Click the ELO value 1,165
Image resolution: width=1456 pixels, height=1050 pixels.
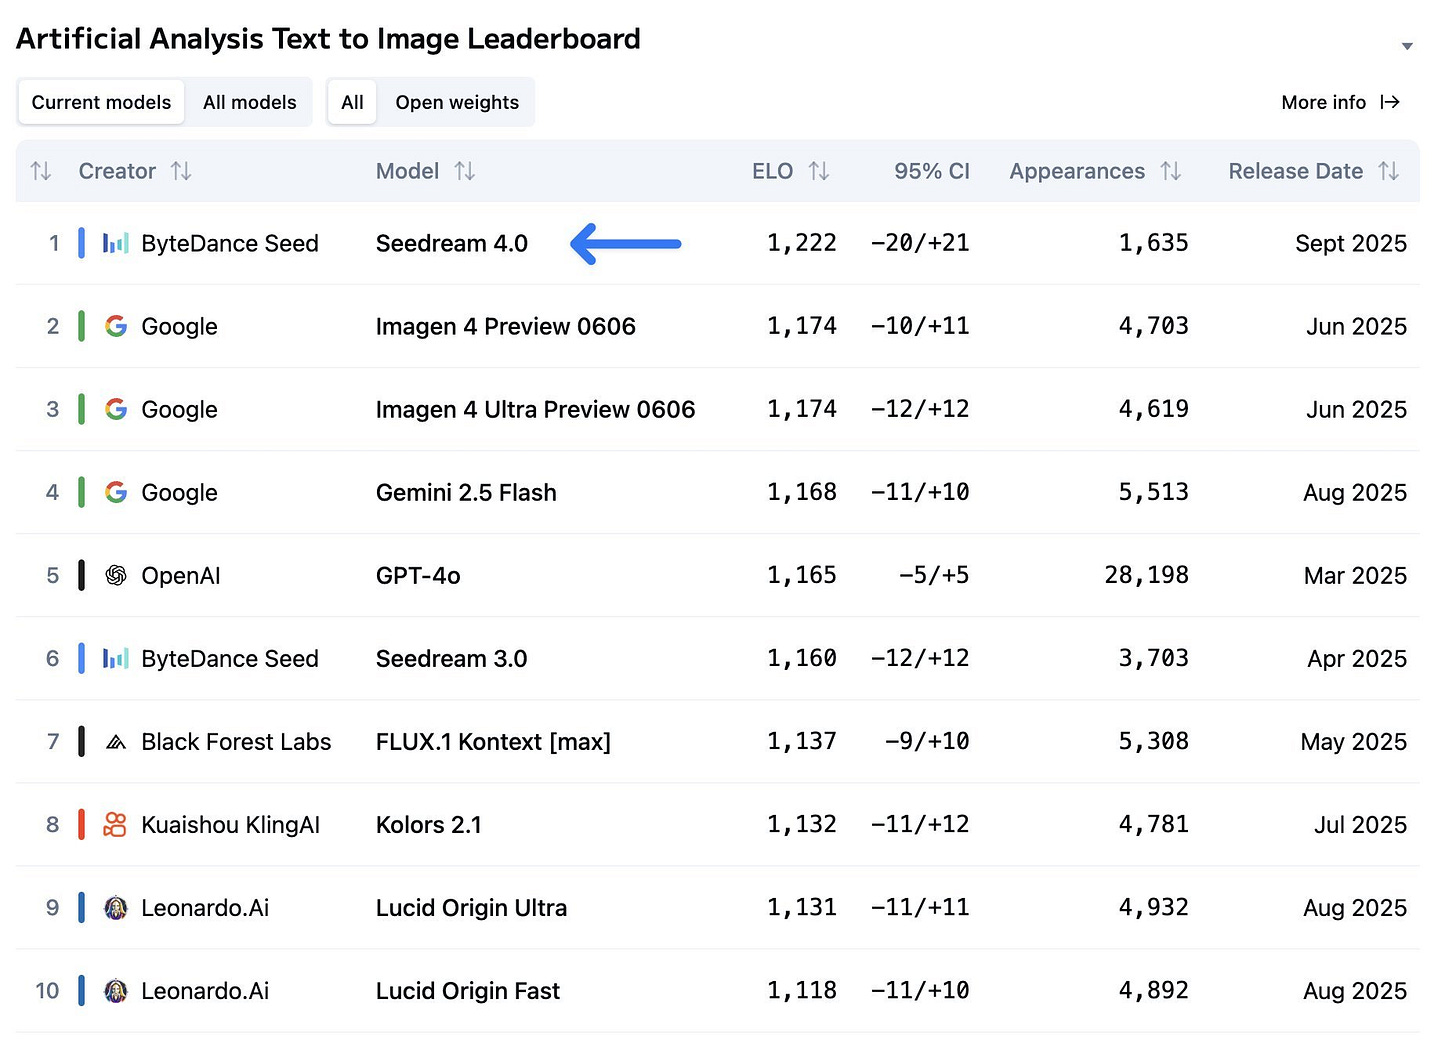[x=802, y=575]
